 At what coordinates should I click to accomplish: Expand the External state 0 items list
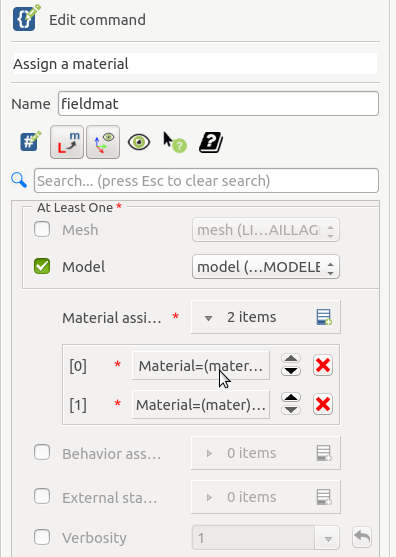tap(209, 497)
